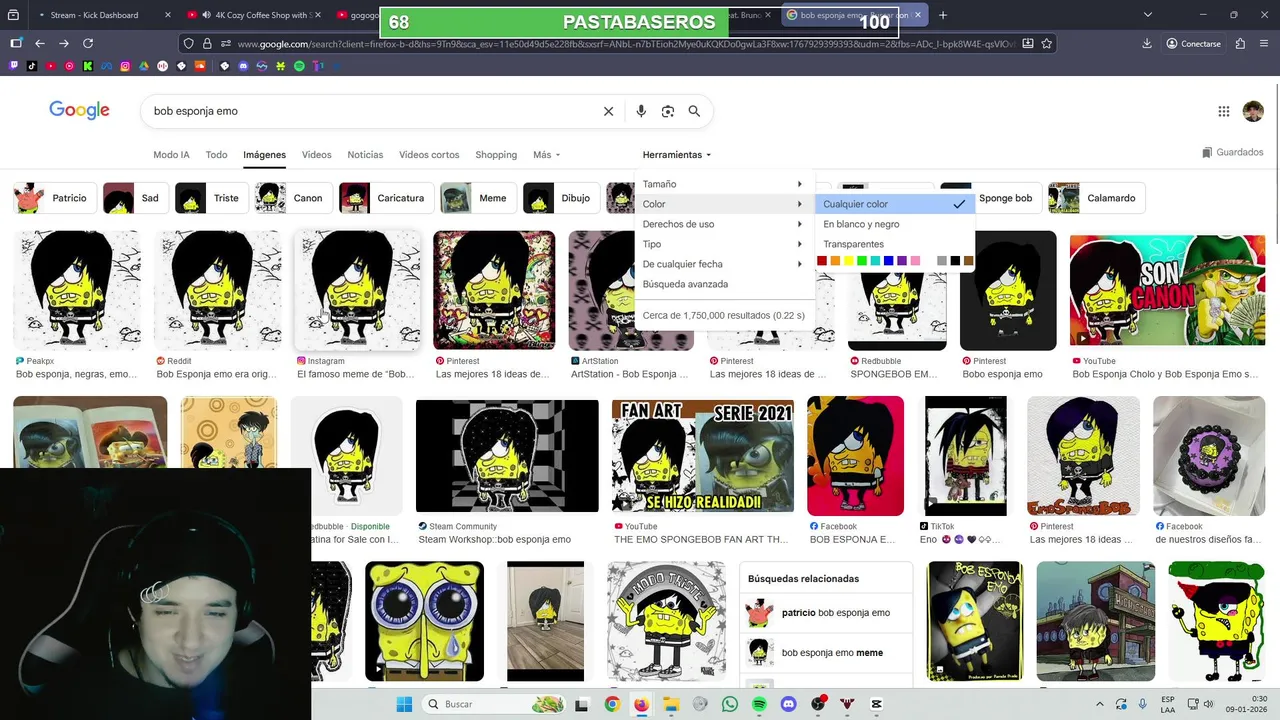Open the Windows Start menu
1280x720 pixels.
click(x=404, y=704)
